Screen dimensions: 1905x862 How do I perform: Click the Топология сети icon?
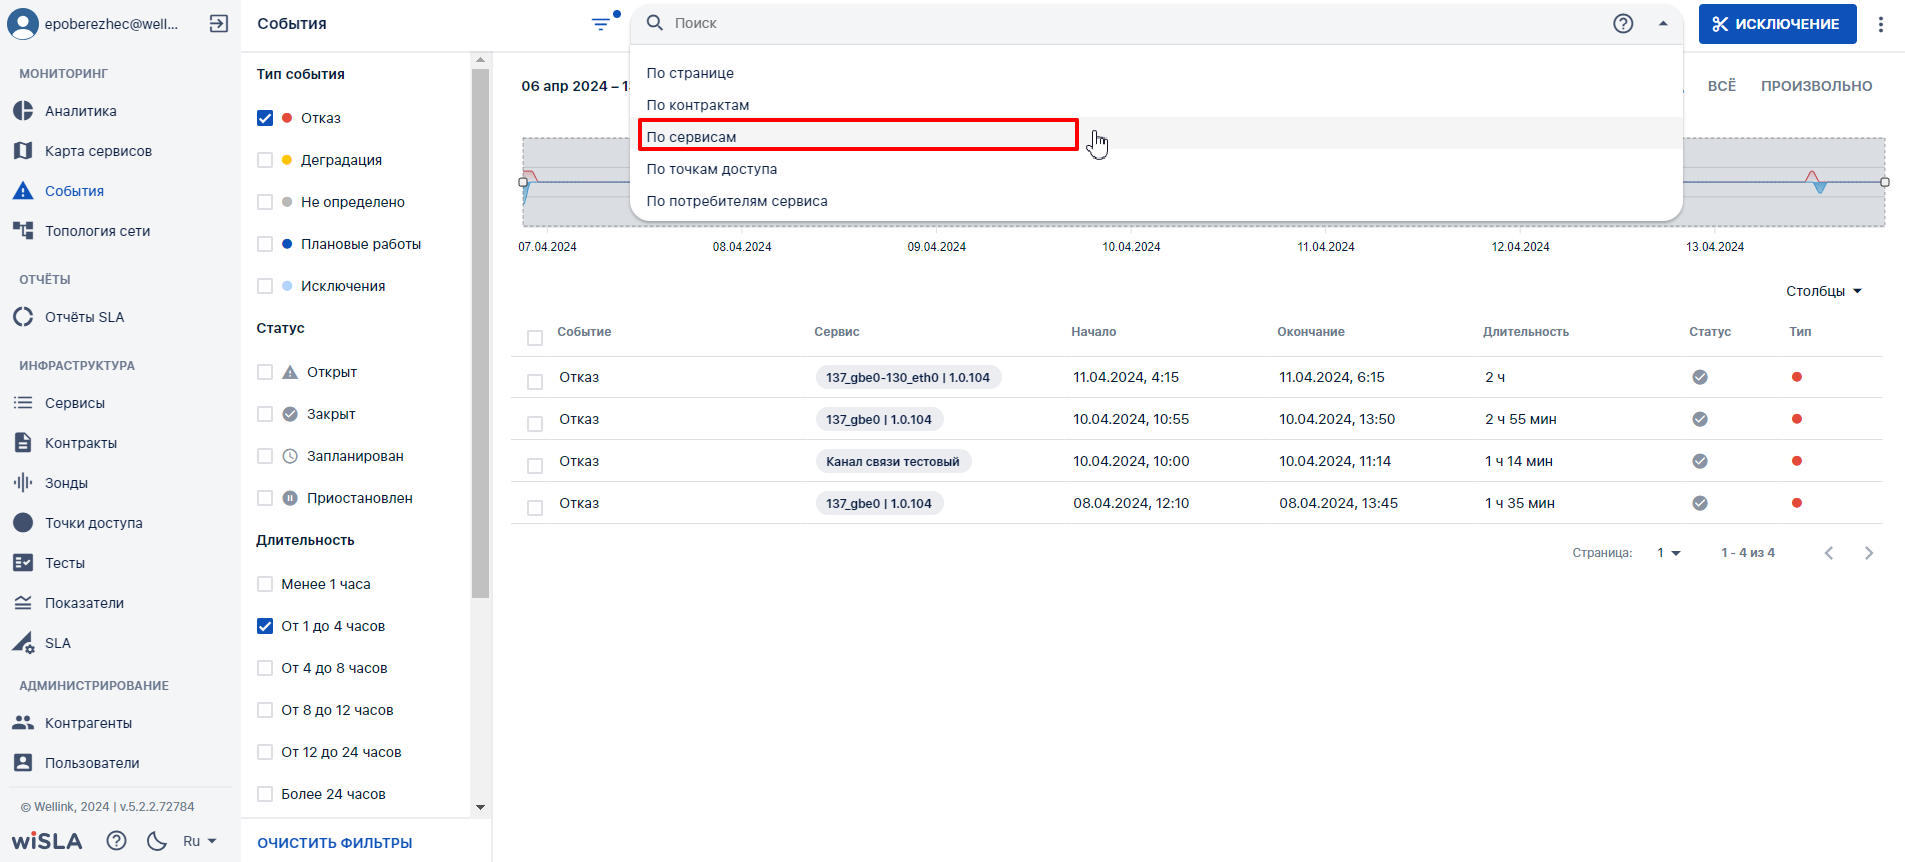(23, 231)
